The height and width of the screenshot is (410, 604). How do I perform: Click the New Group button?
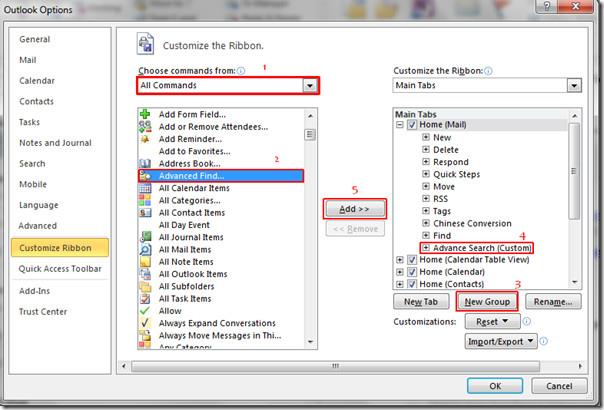487,302
